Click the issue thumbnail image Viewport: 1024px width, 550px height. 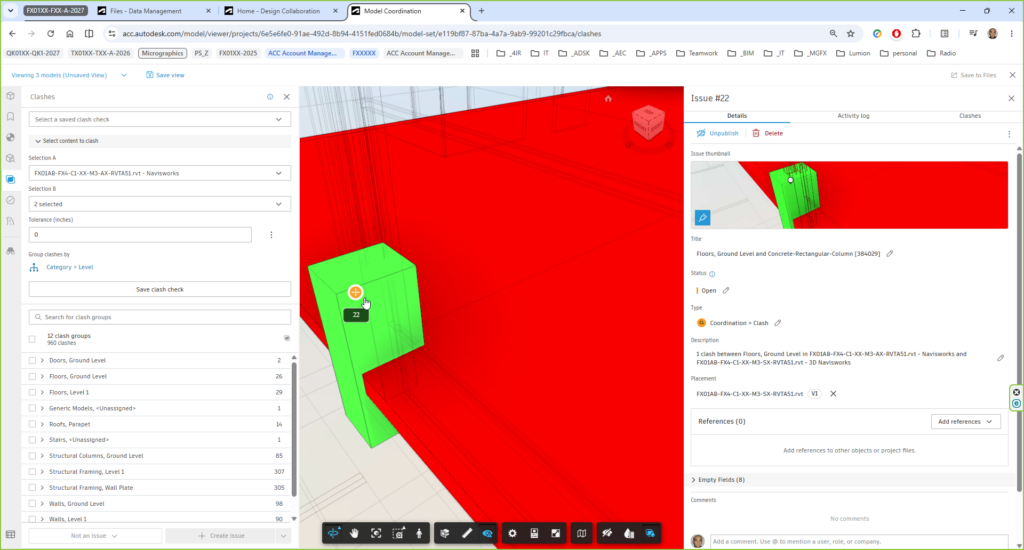click(x=849, y=195)
